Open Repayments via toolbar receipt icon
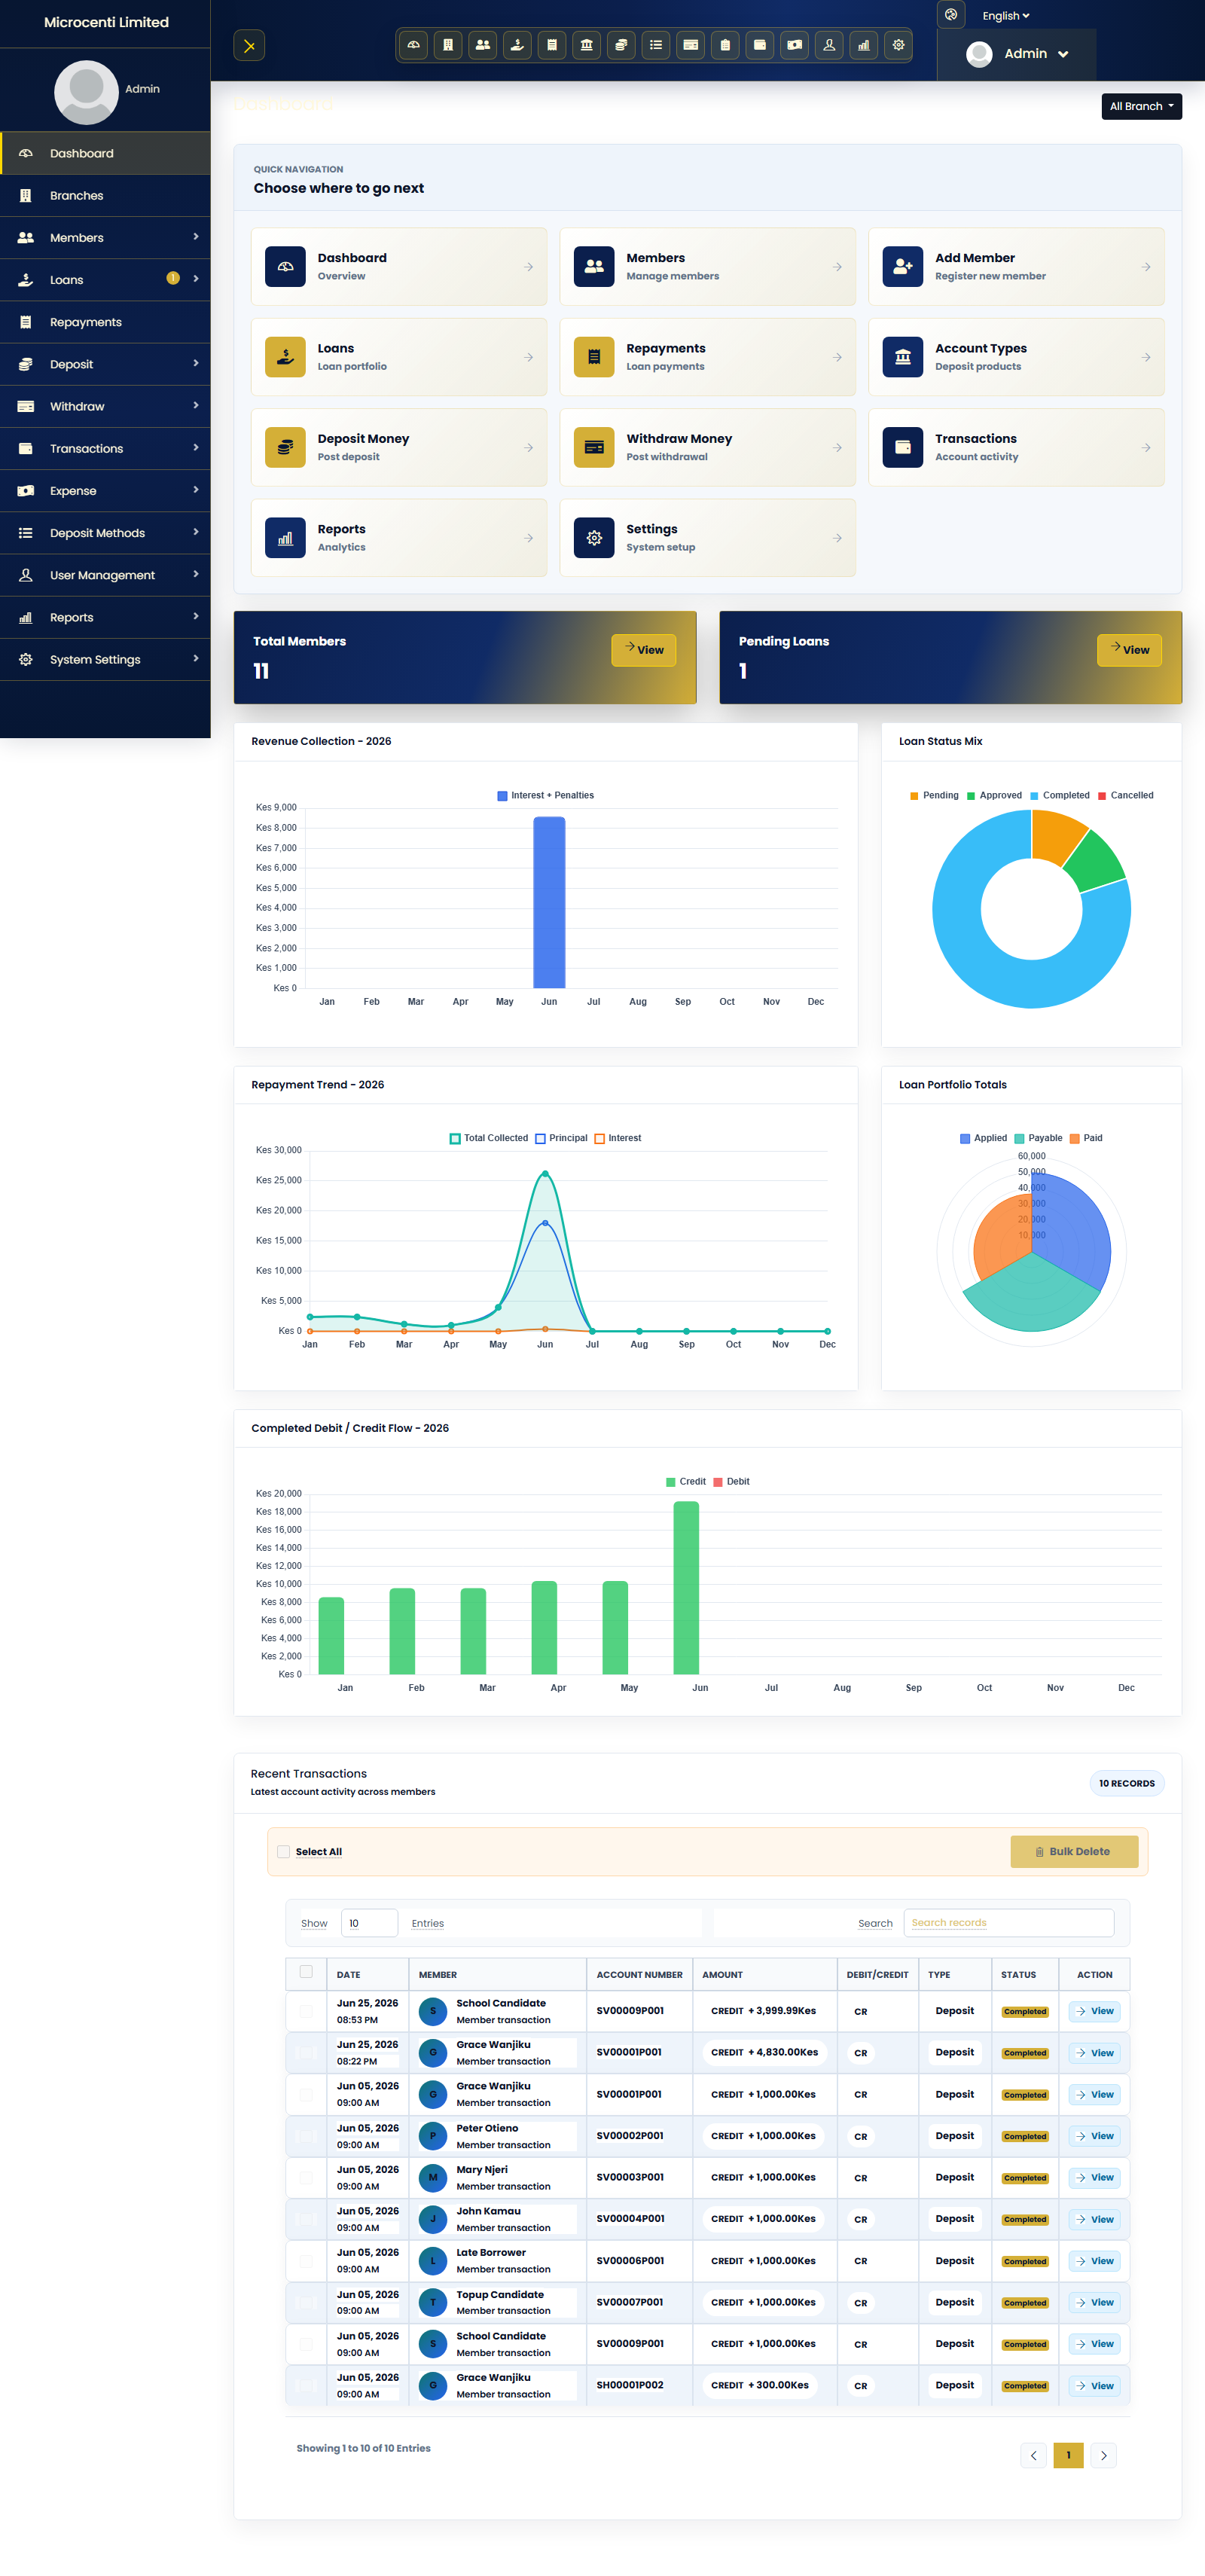Image resolution: width=1205 pixels, height=2576 pixels. (x=552, y=45)
